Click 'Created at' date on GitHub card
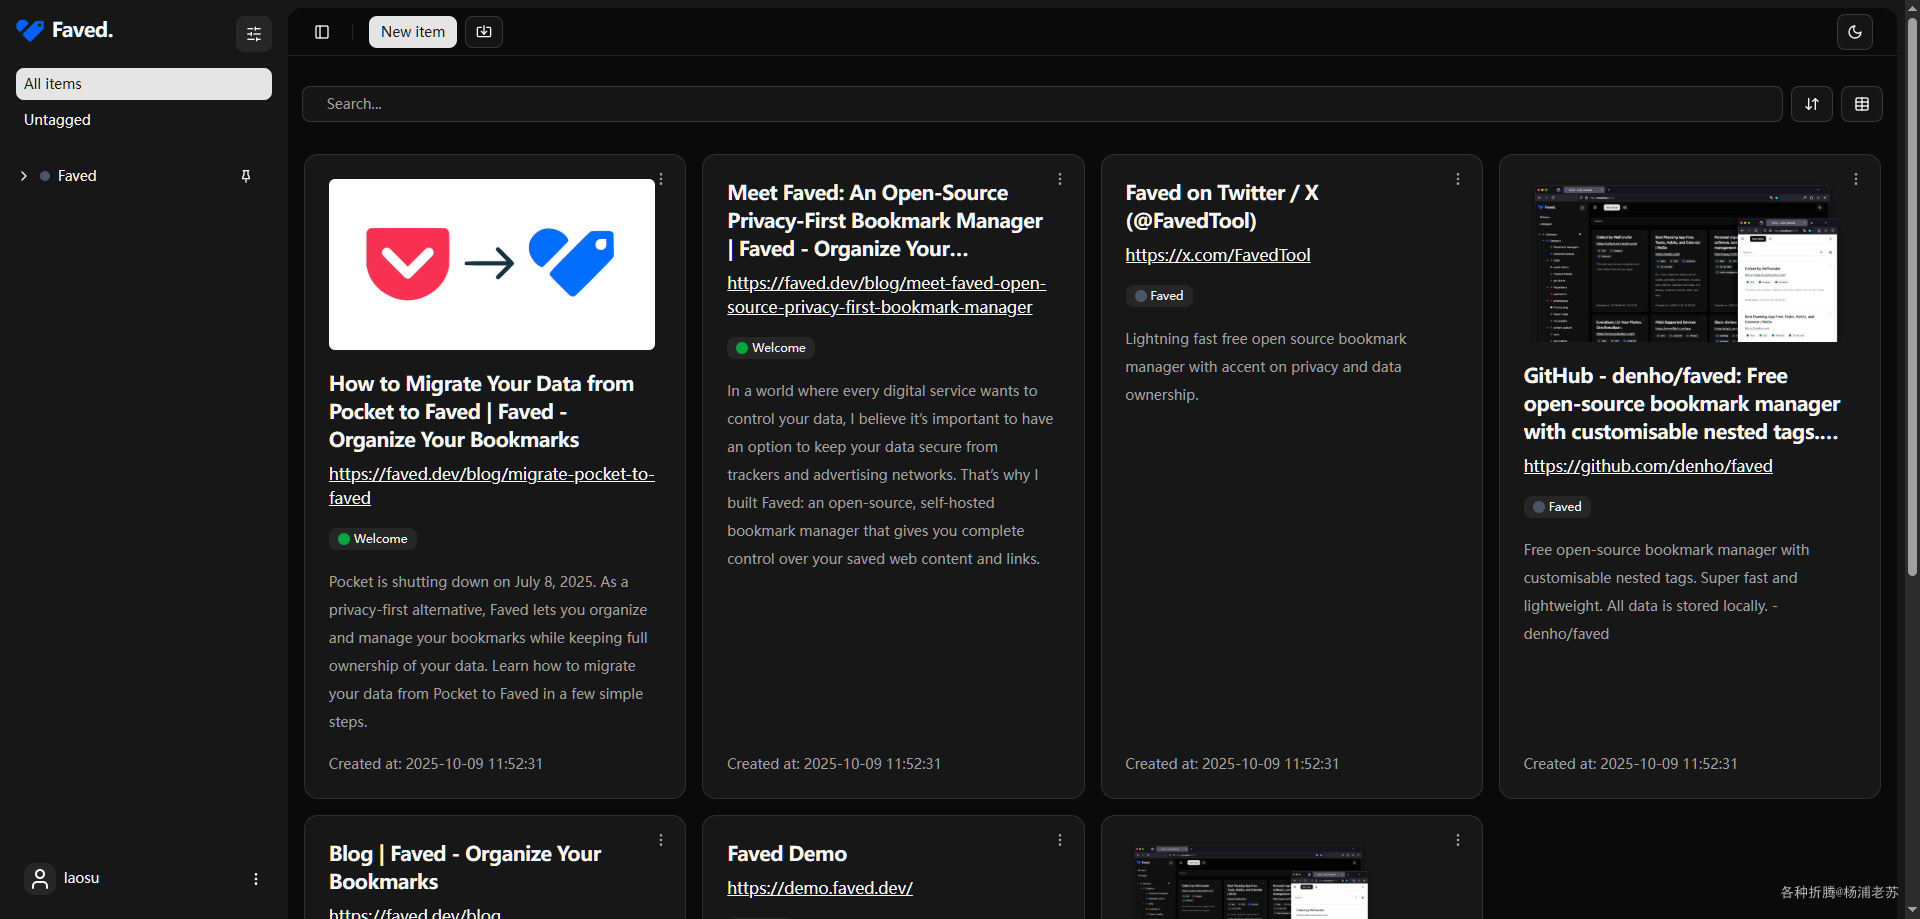The image size is (1920, 919). point(1630,764)
